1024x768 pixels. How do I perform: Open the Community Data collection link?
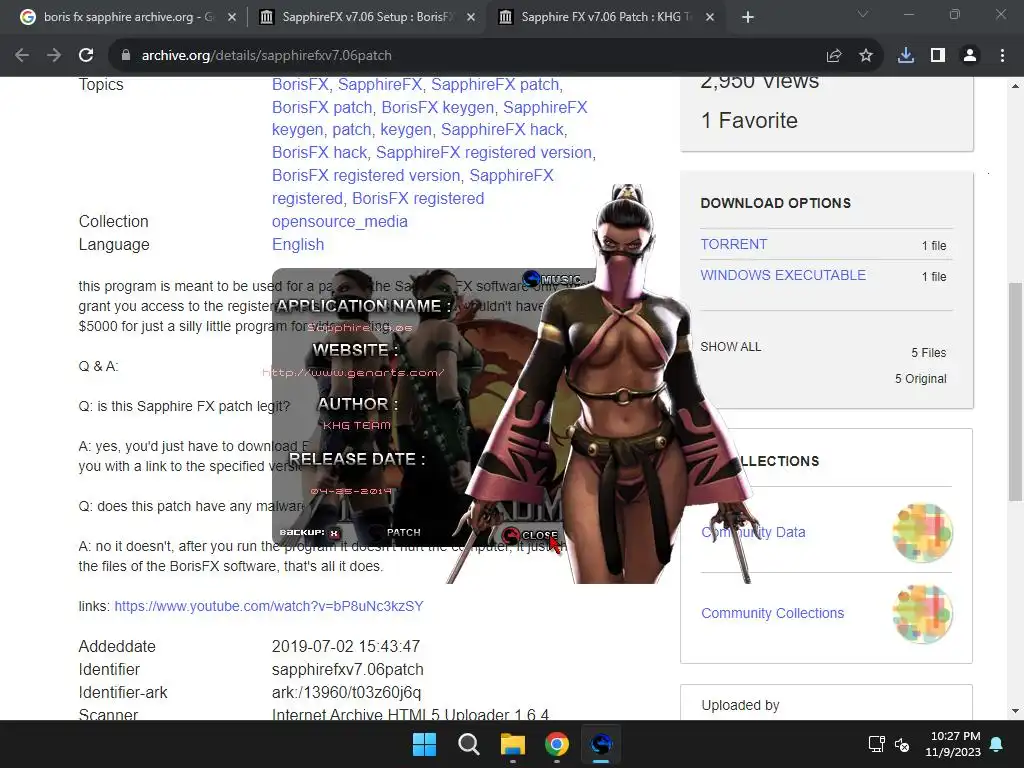pos(753,532)
